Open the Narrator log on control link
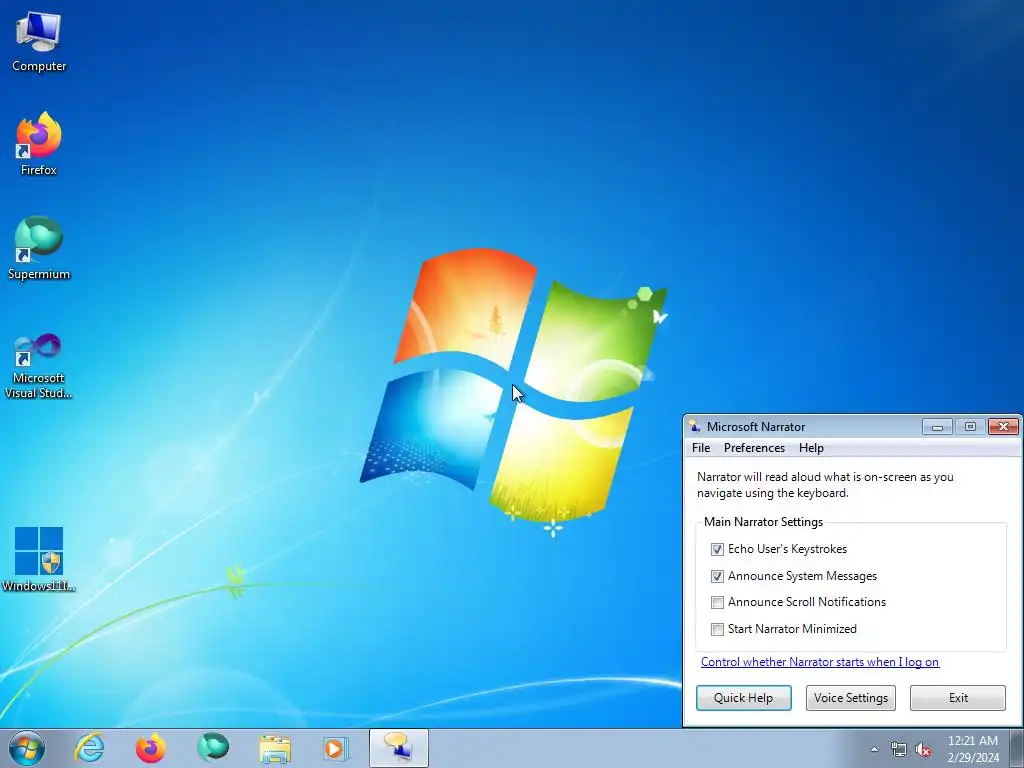 tap(820, 662)
